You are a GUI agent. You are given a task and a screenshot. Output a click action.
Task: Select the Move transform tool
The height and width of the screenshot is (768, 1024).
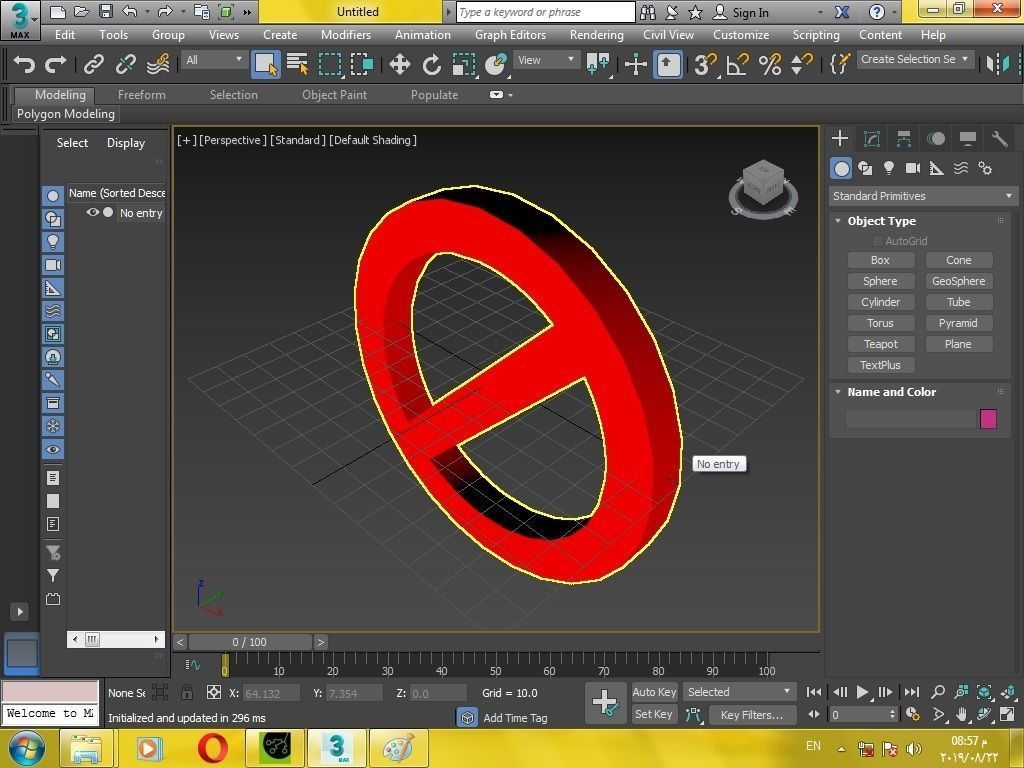399,65
